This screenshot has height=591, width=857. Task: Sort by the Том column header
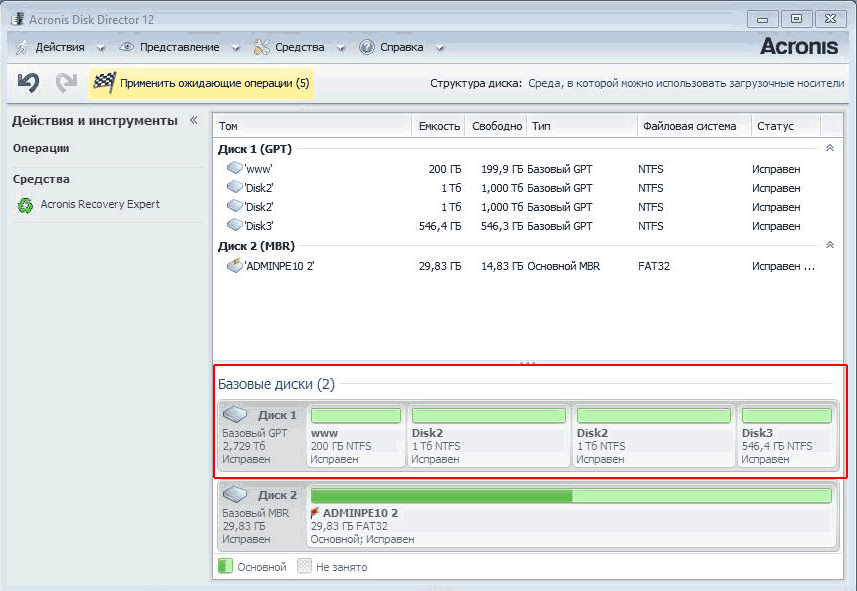pos(312,126)
